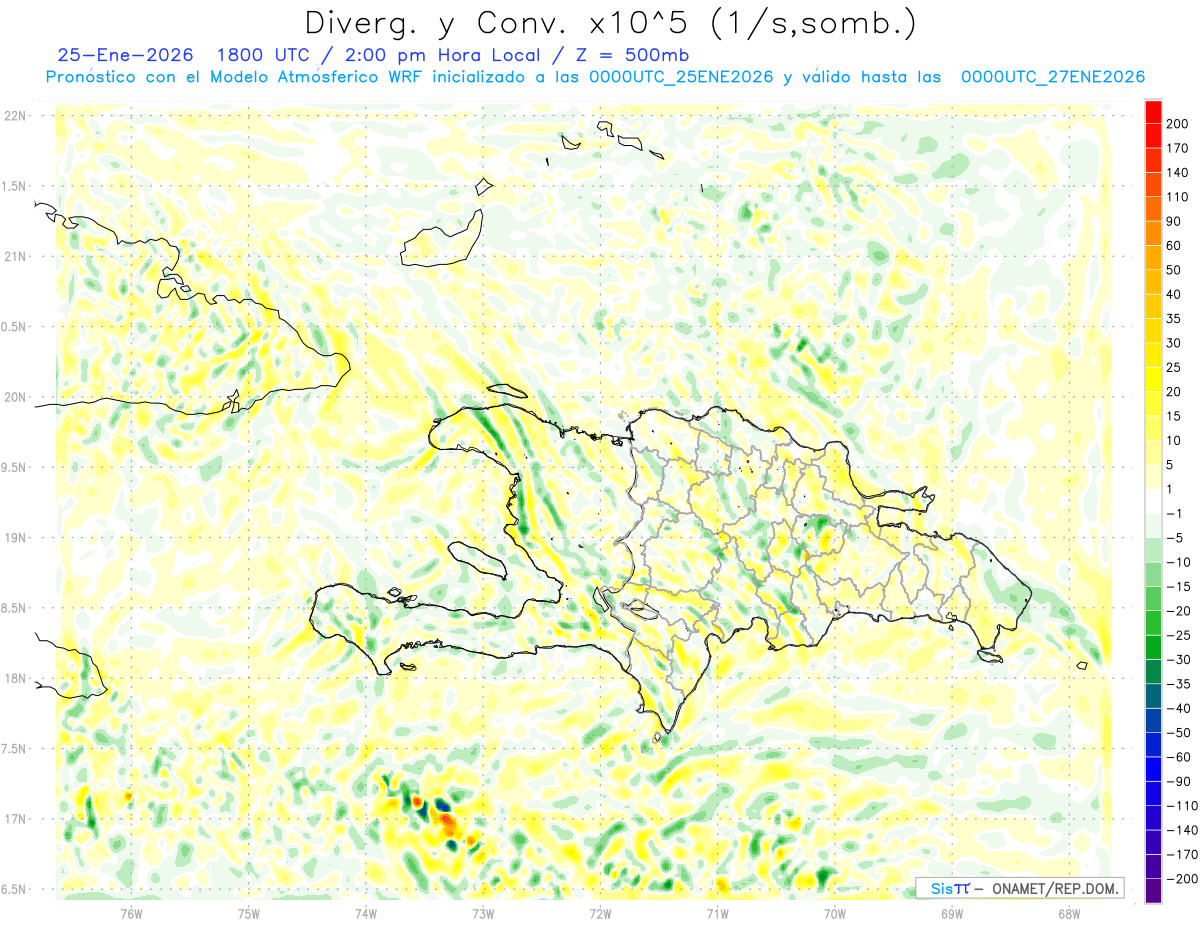The width and height of the screenshot is (1200, 927).
Task: Click the '20N' latitude label
Action: 14,397
